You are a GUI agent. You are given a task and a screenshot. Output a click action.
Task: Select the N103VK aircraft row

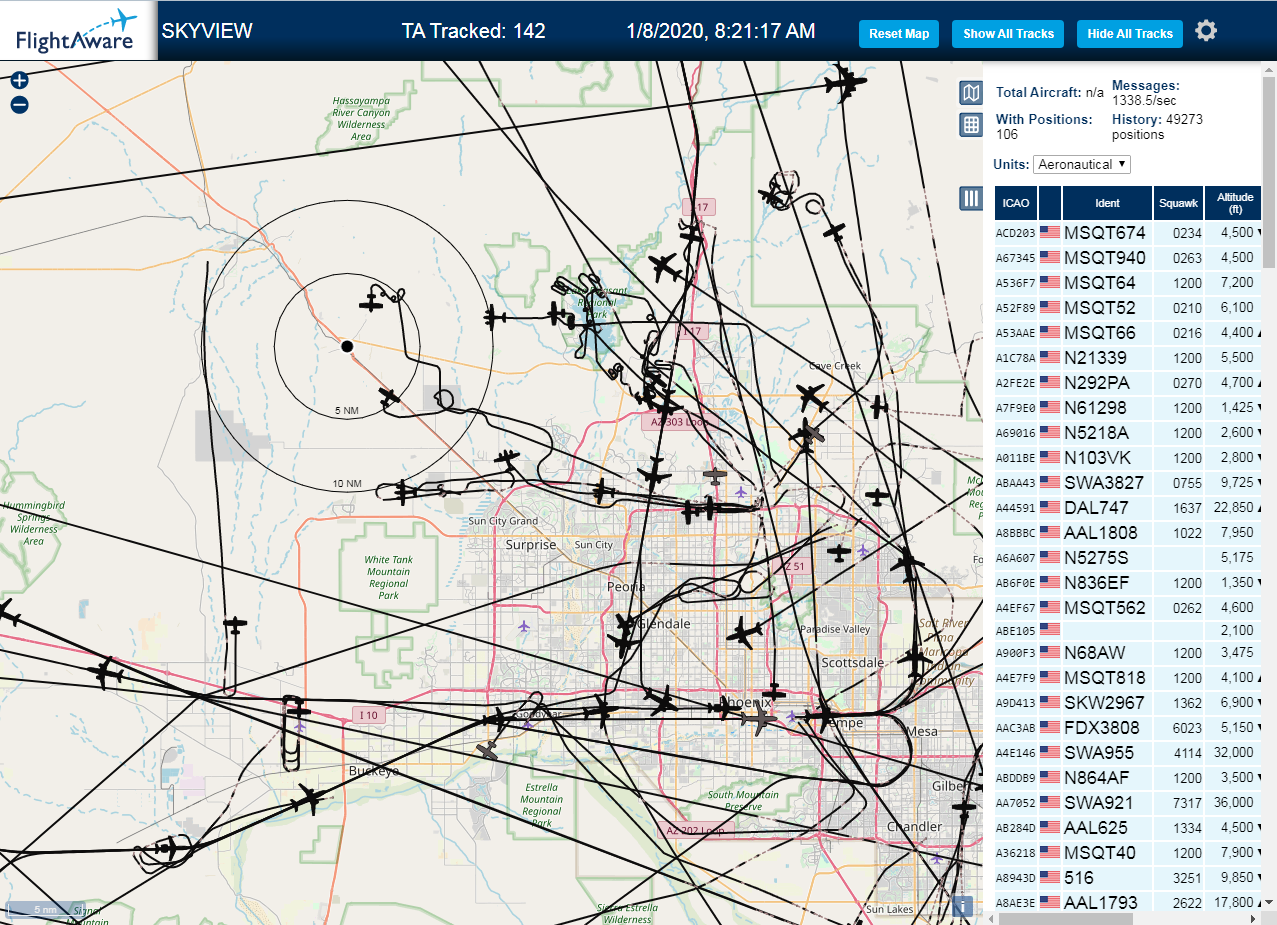point(1128,457)
